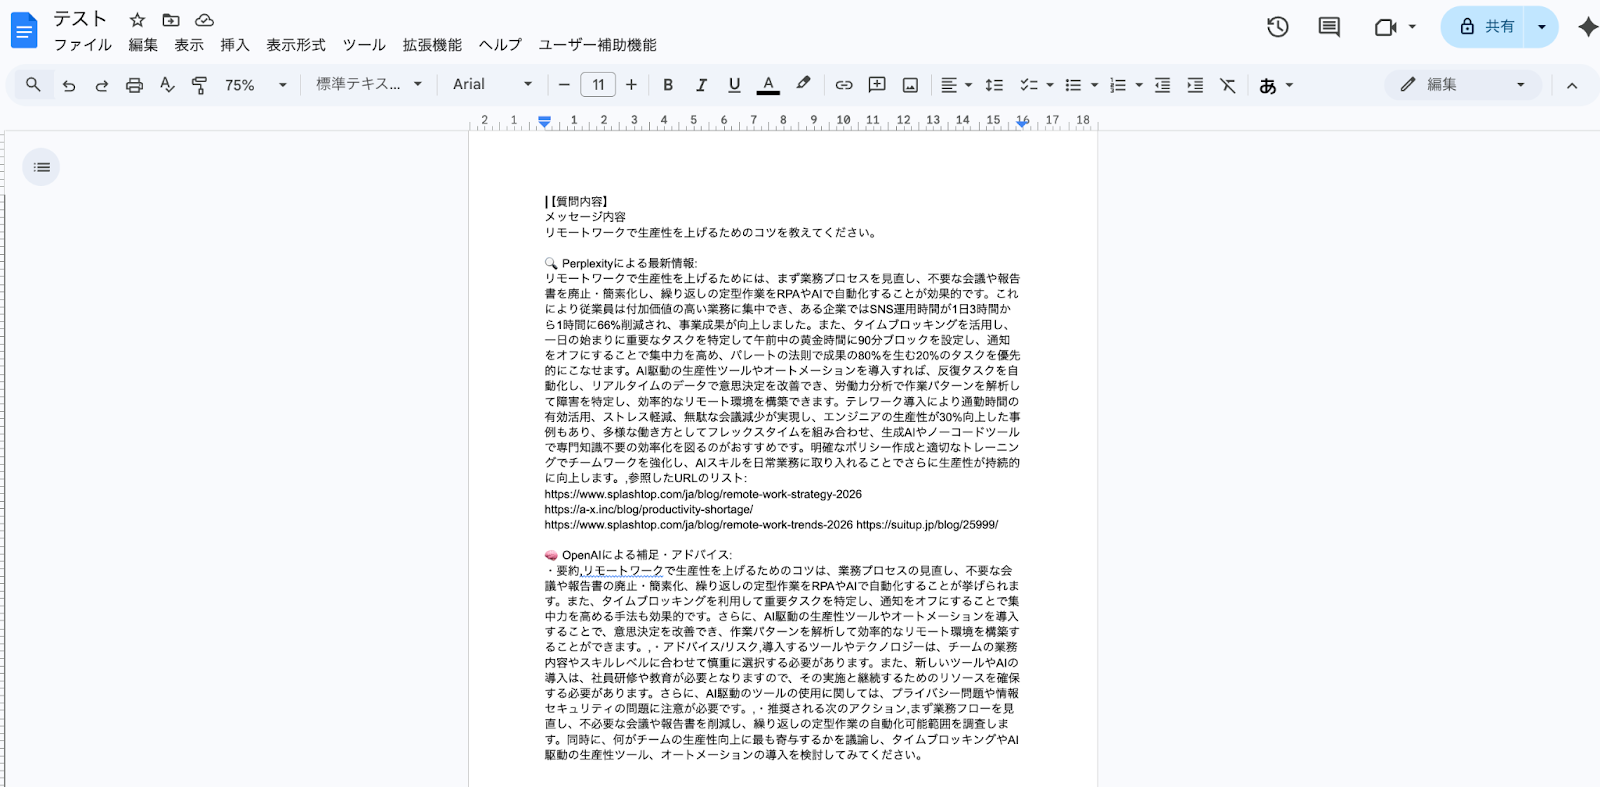This screenshot has height=787, width=1600.
Task: Edit the font size 11 field
Action: click(598, 85)
